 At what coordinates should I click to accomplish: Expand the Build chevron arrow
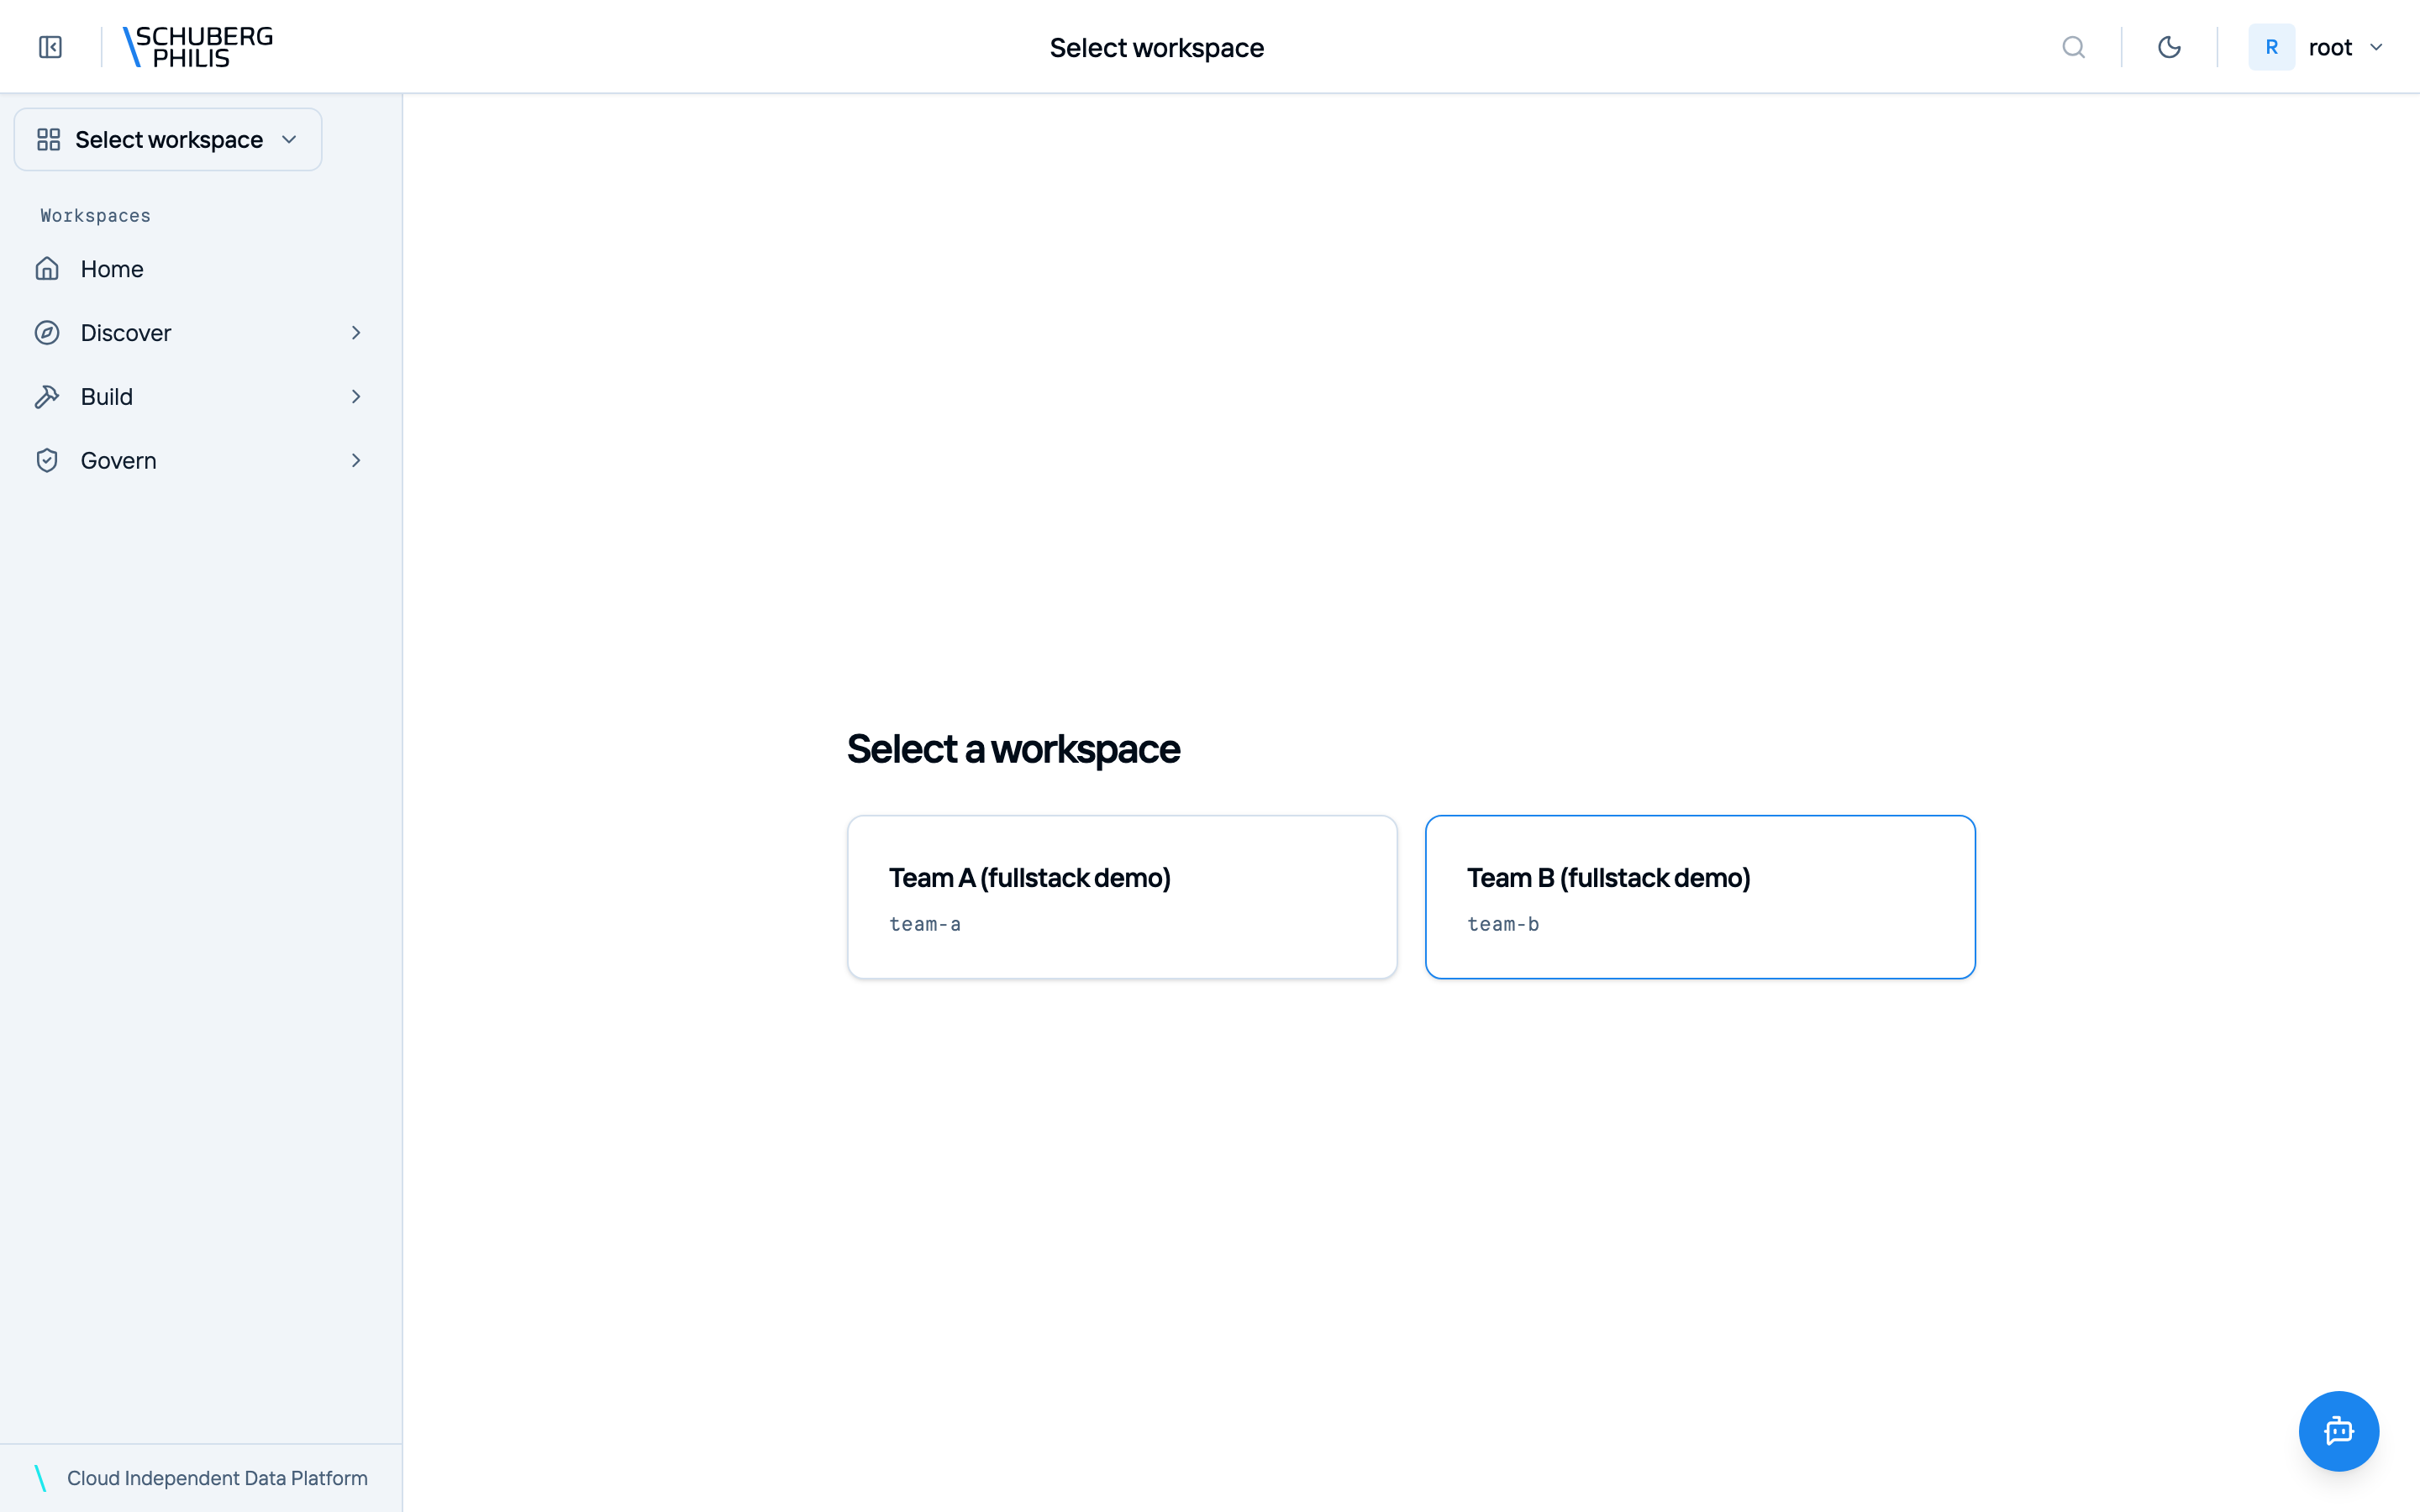[356, 397]
